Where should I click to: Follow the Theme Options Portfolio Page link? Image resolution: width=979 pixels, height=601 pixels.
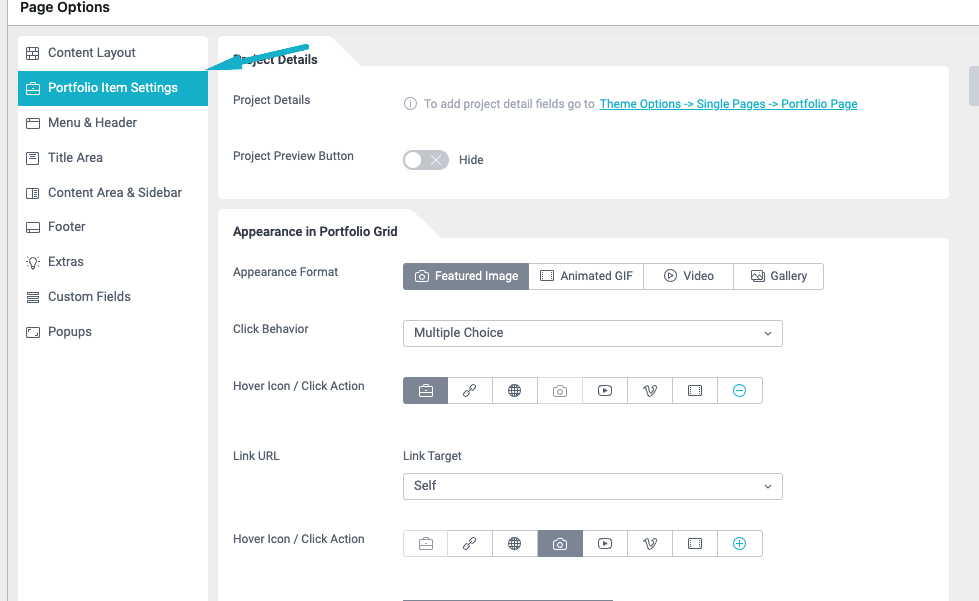tap(728, 104)
